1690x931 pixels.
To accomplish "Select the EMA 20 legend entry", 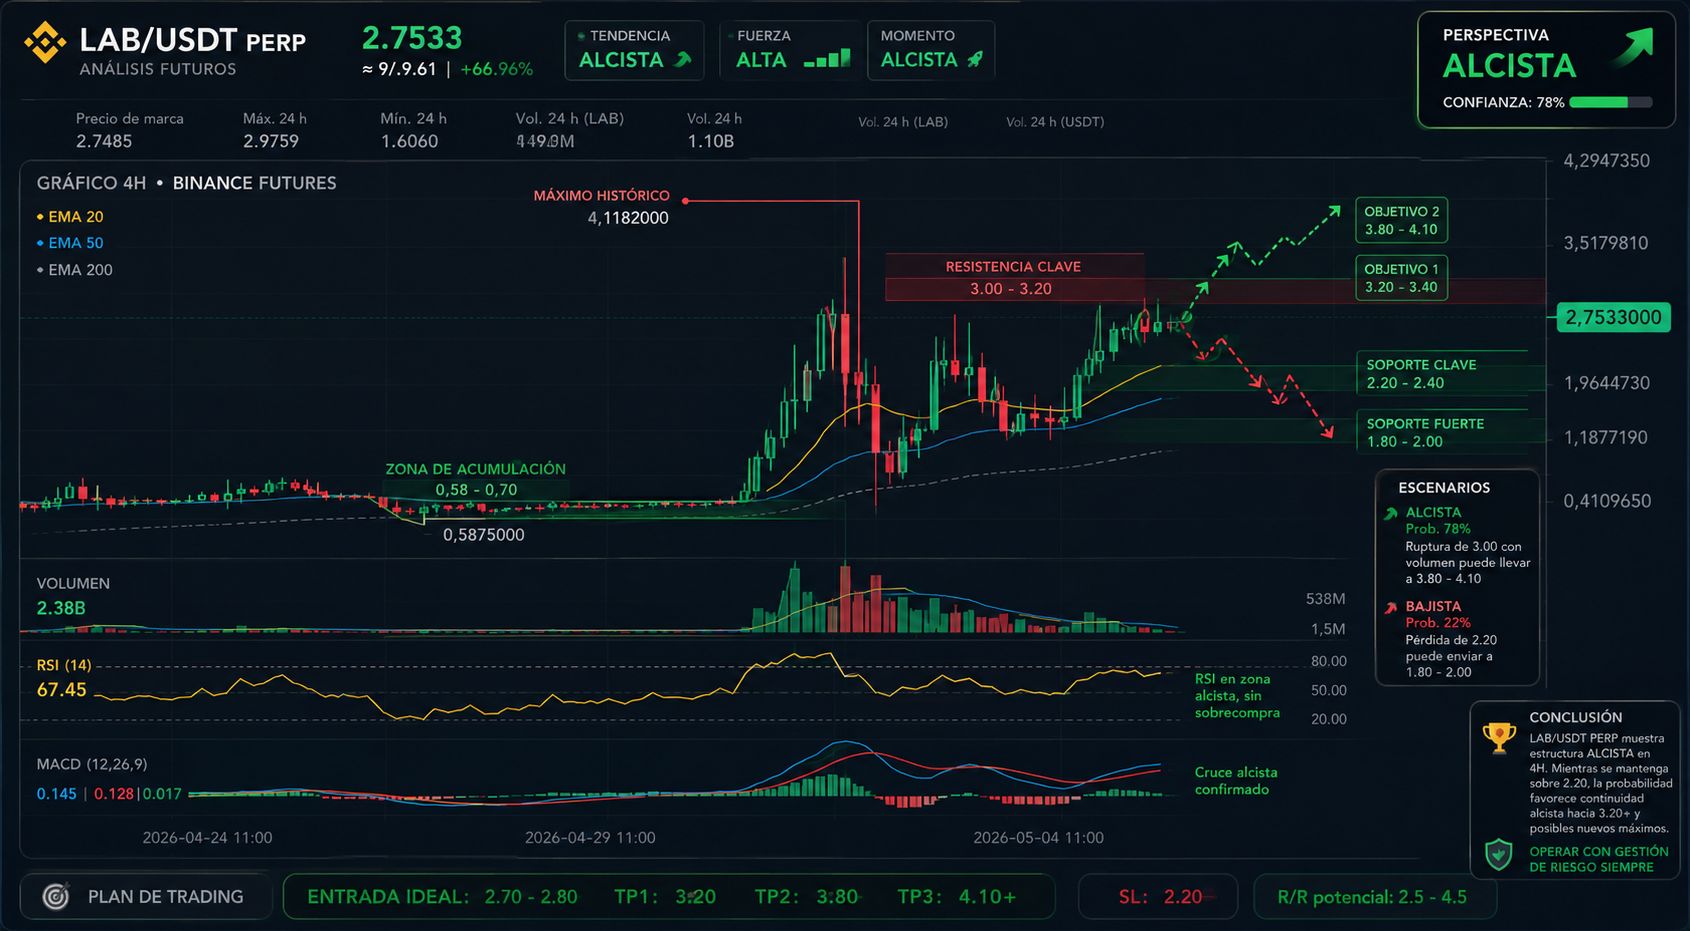I will tap(70, 217).
